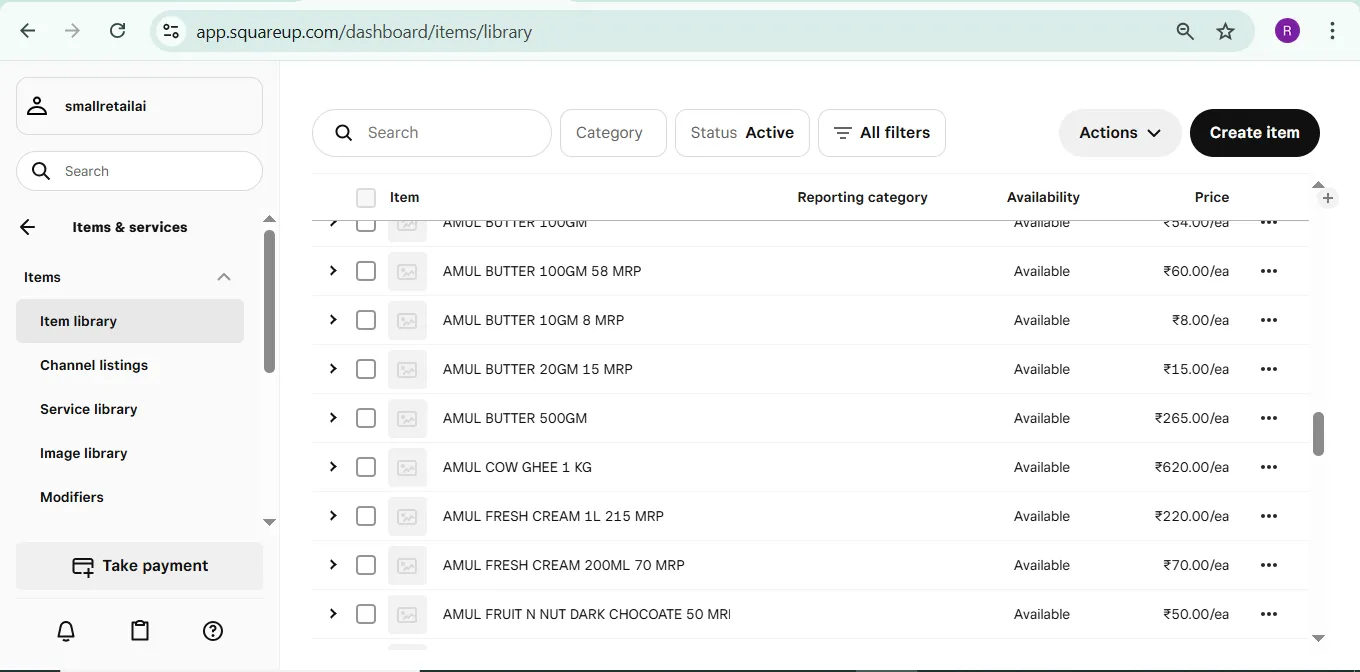Check AMUL COW GHEE 1 KG checkbox
Image resolution: width=1360 pixels, height=672 pixels.
point(366,467)
